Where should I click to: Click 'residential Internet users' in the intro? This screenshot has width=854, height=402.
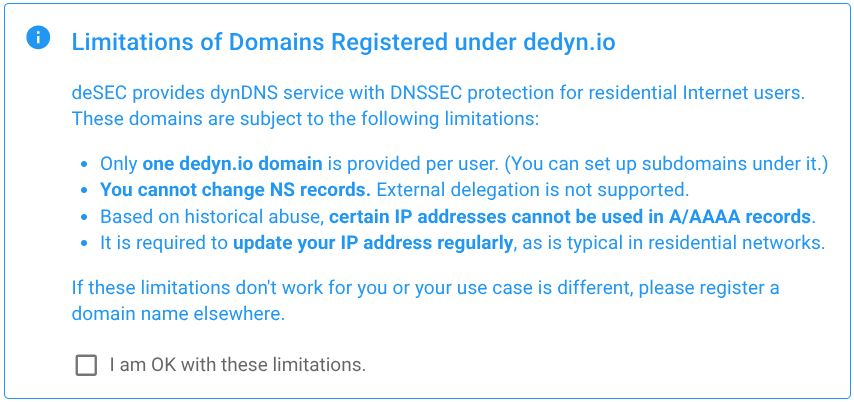coord(704,93)
